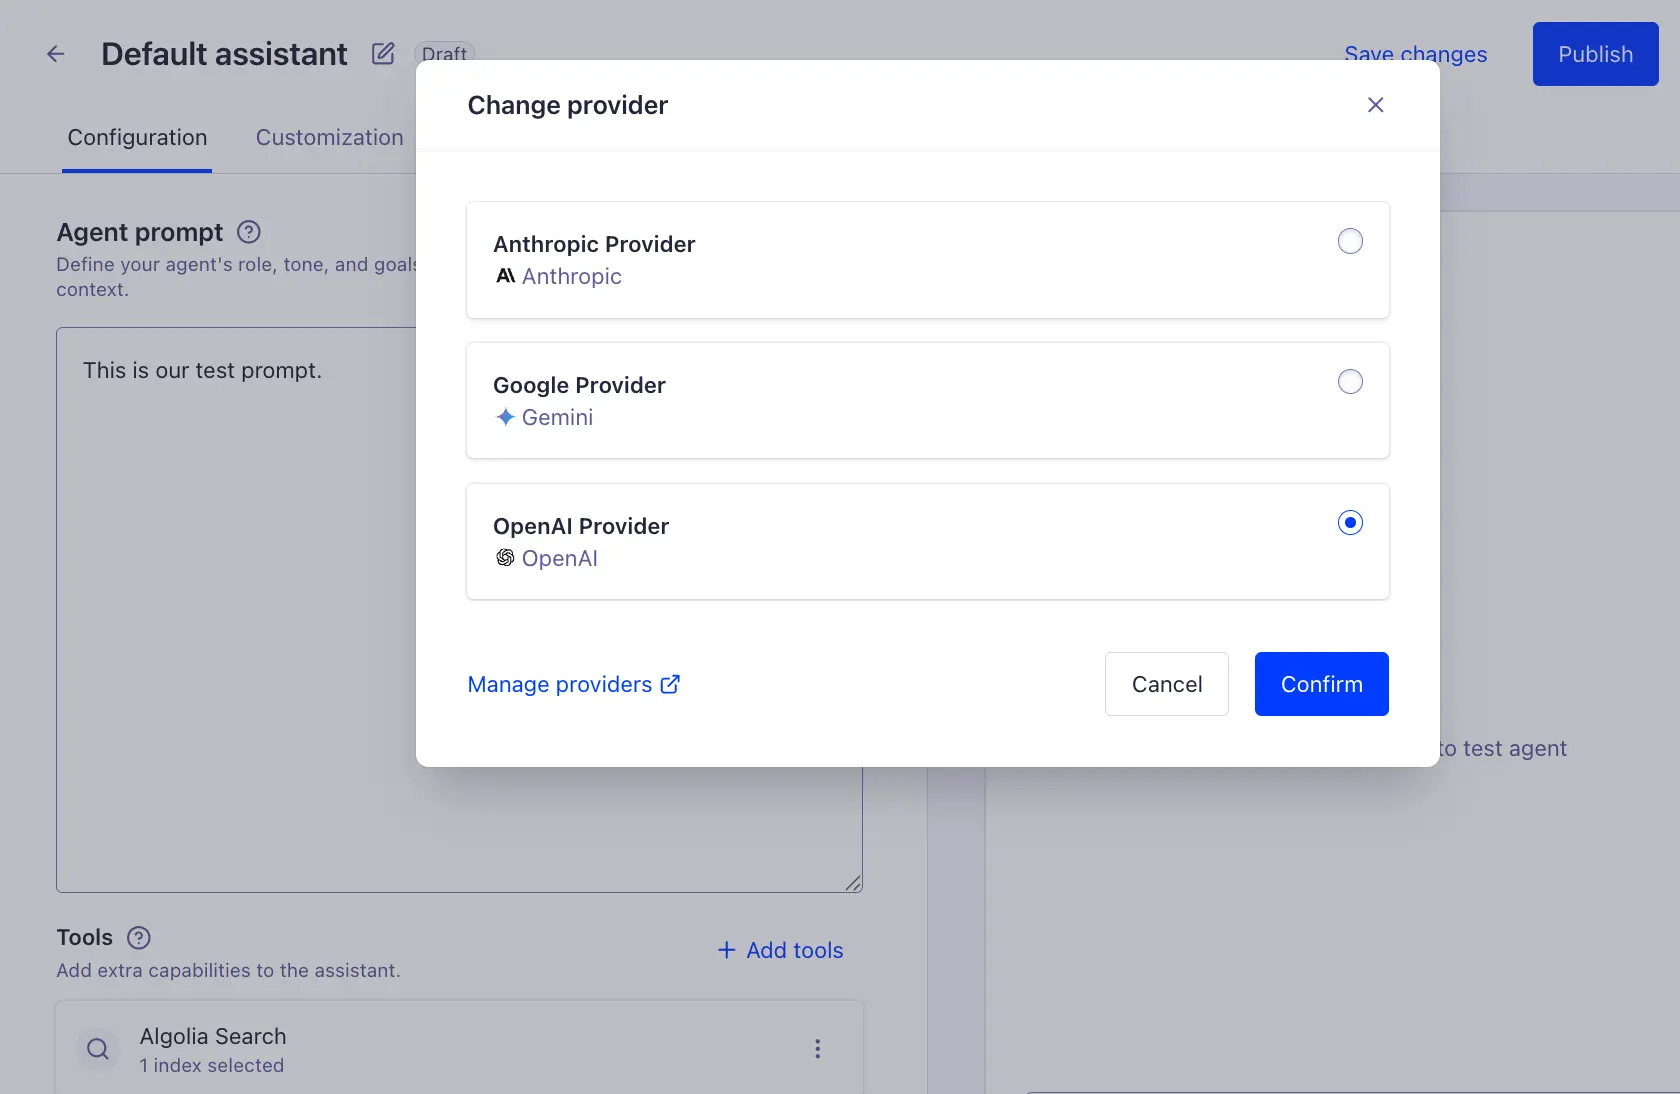Select the Anthropic Provider radio button

click(1350, 241)
